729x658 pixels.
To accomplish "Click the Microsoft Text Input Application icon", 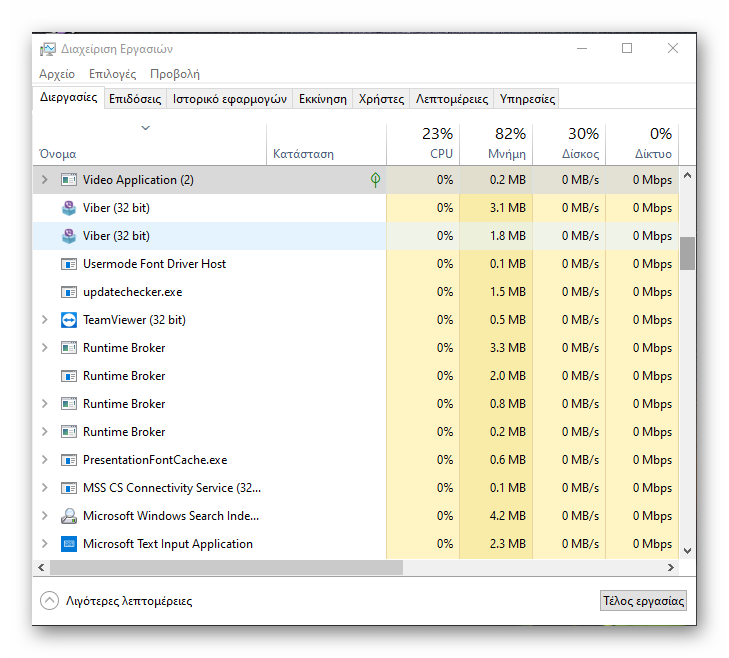I will [69, 544].
